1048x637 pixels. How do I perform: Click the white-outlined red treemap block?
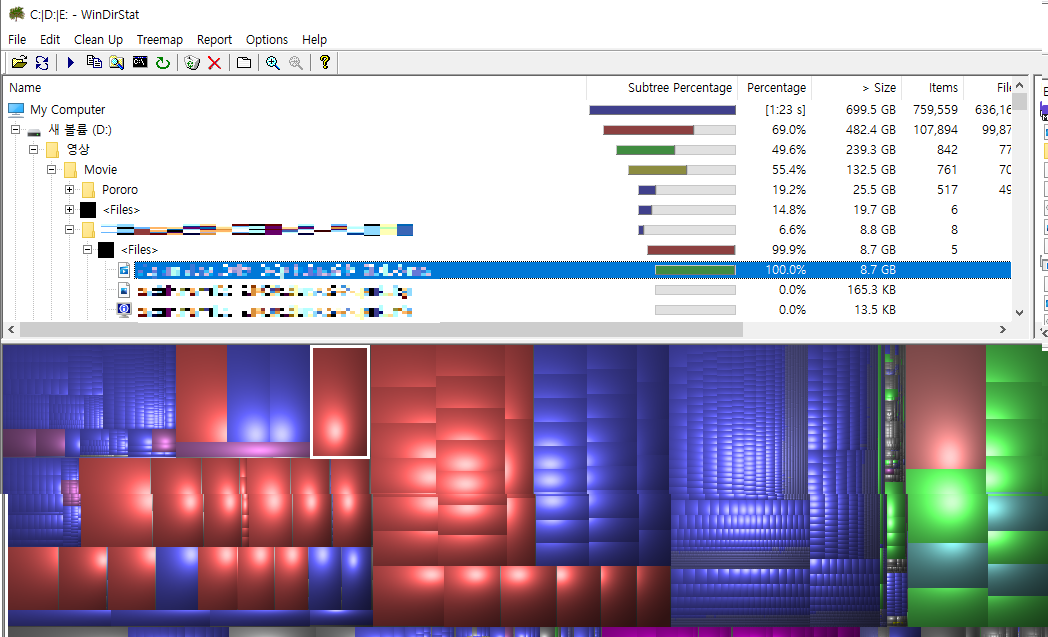coord(340,402)
